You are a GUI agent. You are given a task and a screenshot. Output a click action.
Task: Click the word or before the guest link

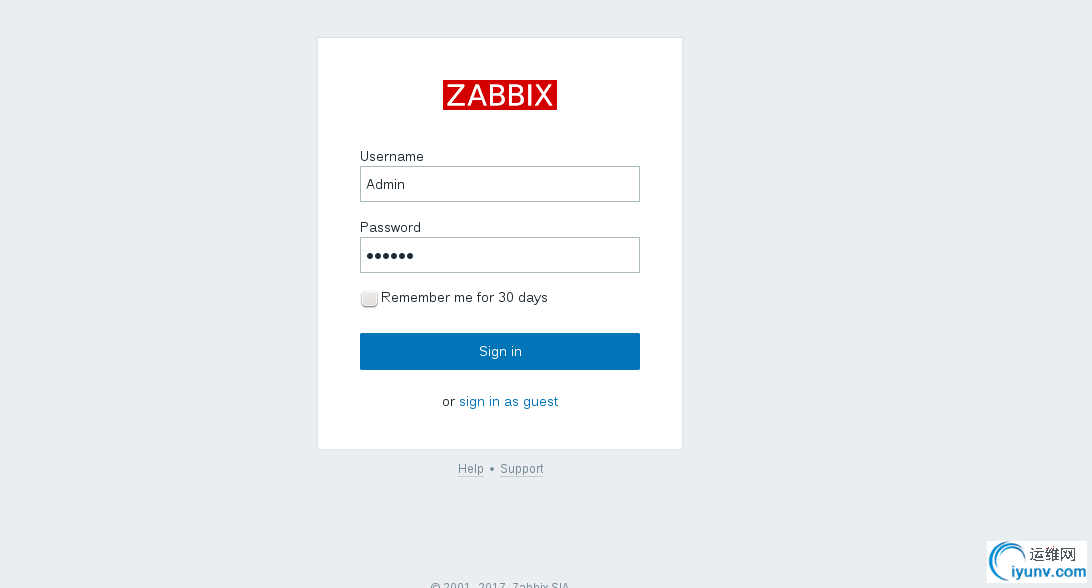click(448, 402)
